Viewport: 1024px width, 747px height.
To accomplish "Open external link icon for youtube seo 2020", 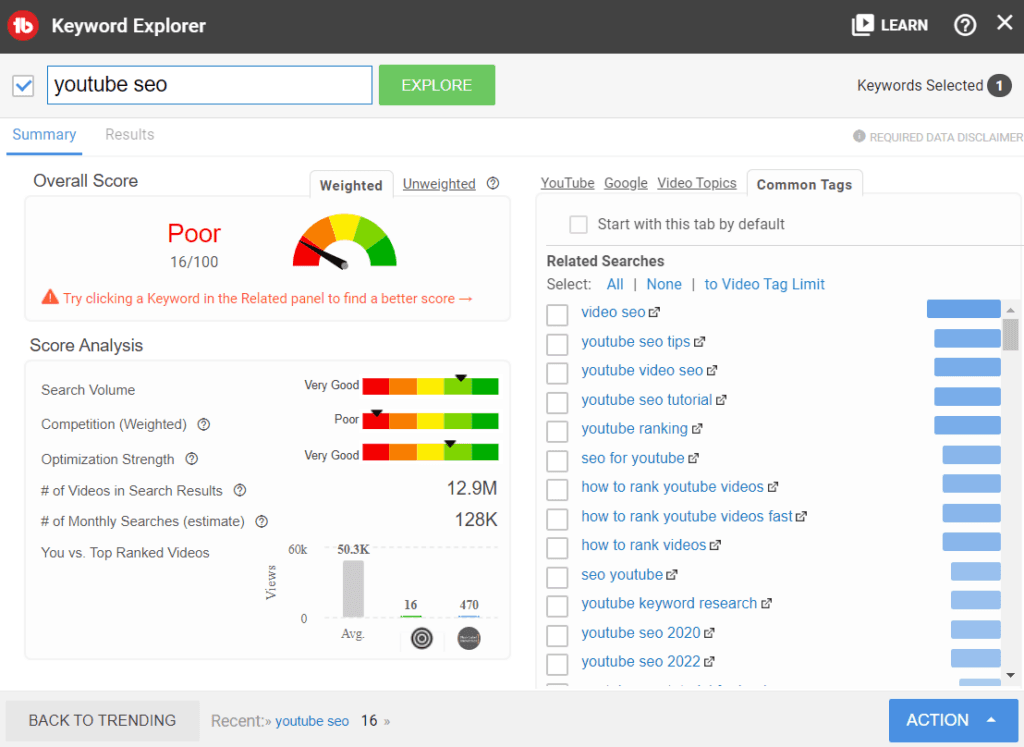I will tap(709, 633).
